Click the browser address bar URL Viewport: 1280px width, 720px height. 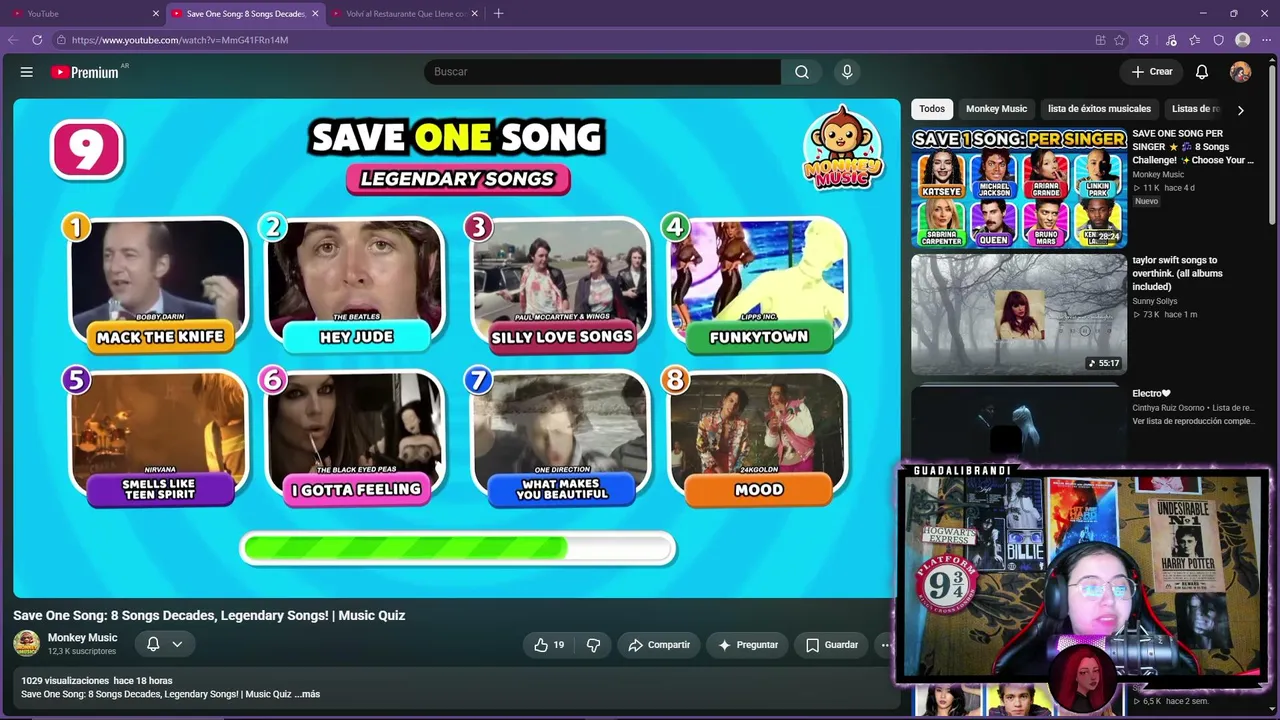(180, 40)
